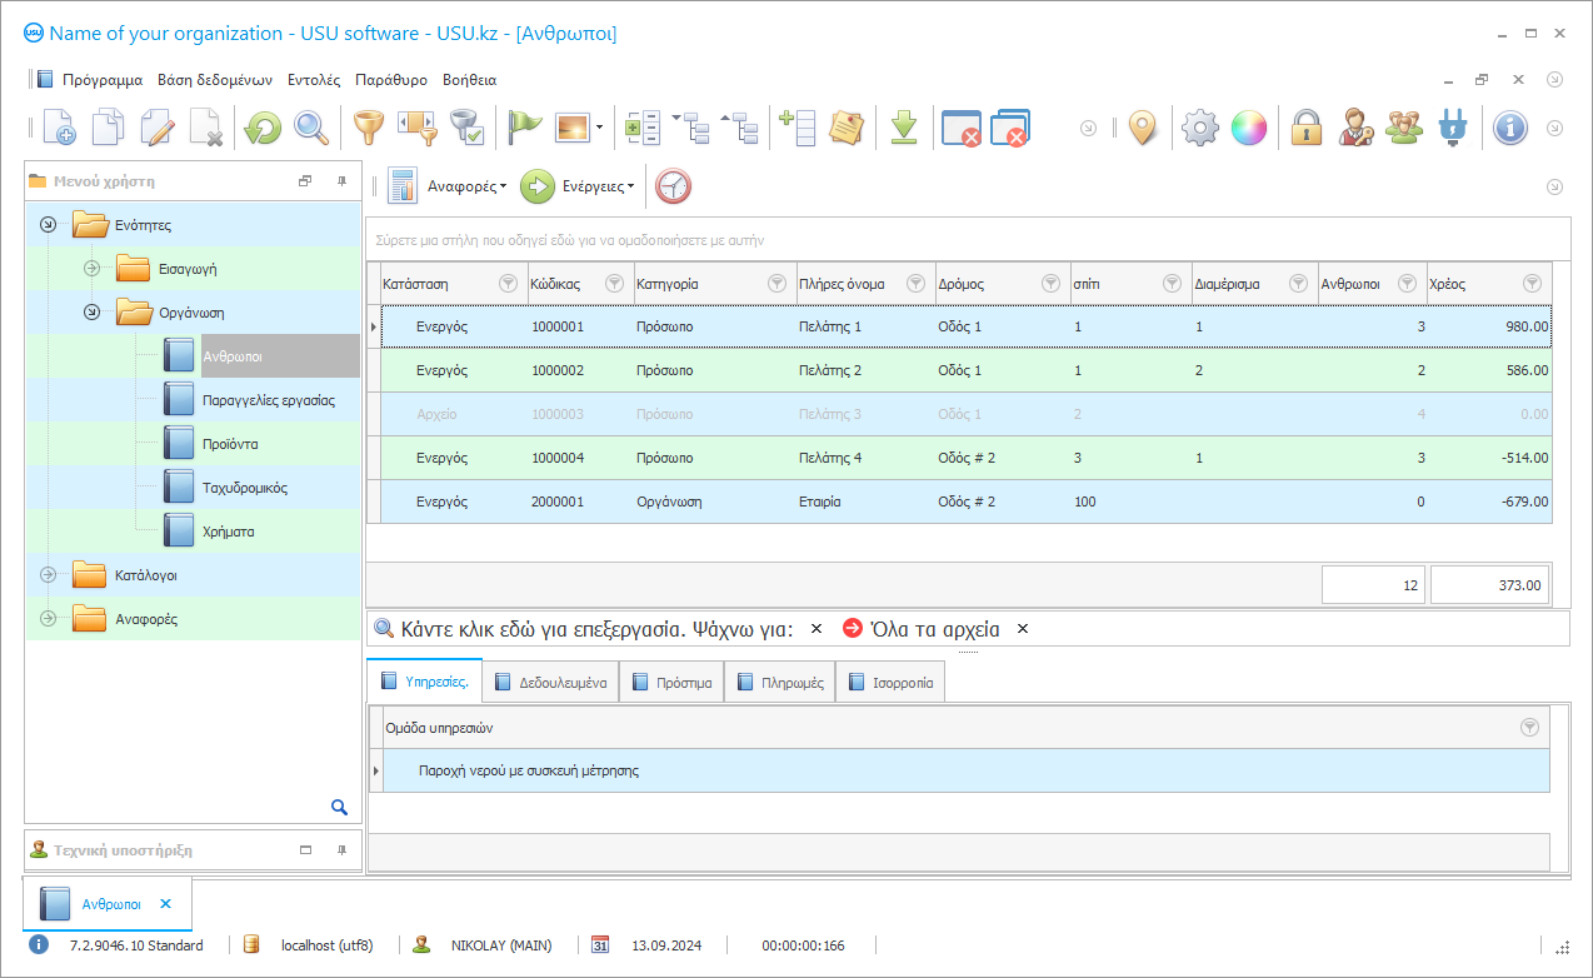1593x978 pixels.
Task: Collapse the Οργάνωση folder node
Action: [x=92, y=312]
